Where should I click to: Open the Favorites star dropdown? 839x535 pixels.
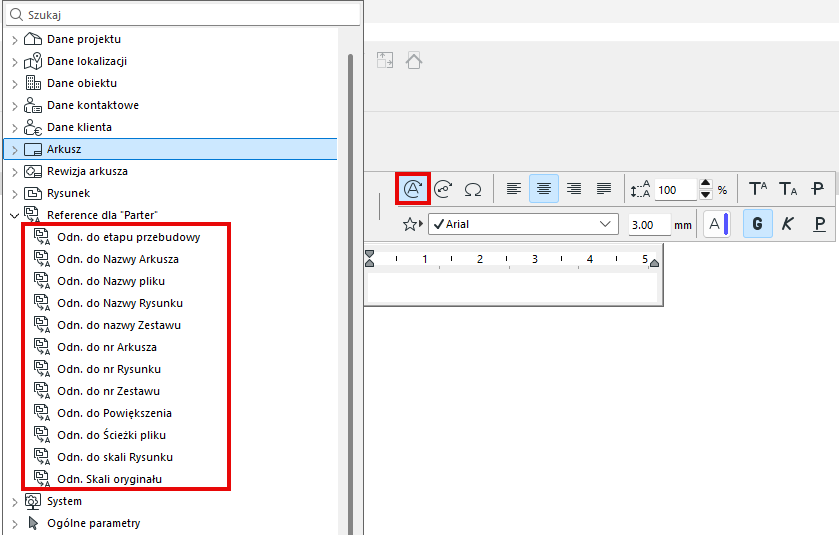tap(413, 224)
